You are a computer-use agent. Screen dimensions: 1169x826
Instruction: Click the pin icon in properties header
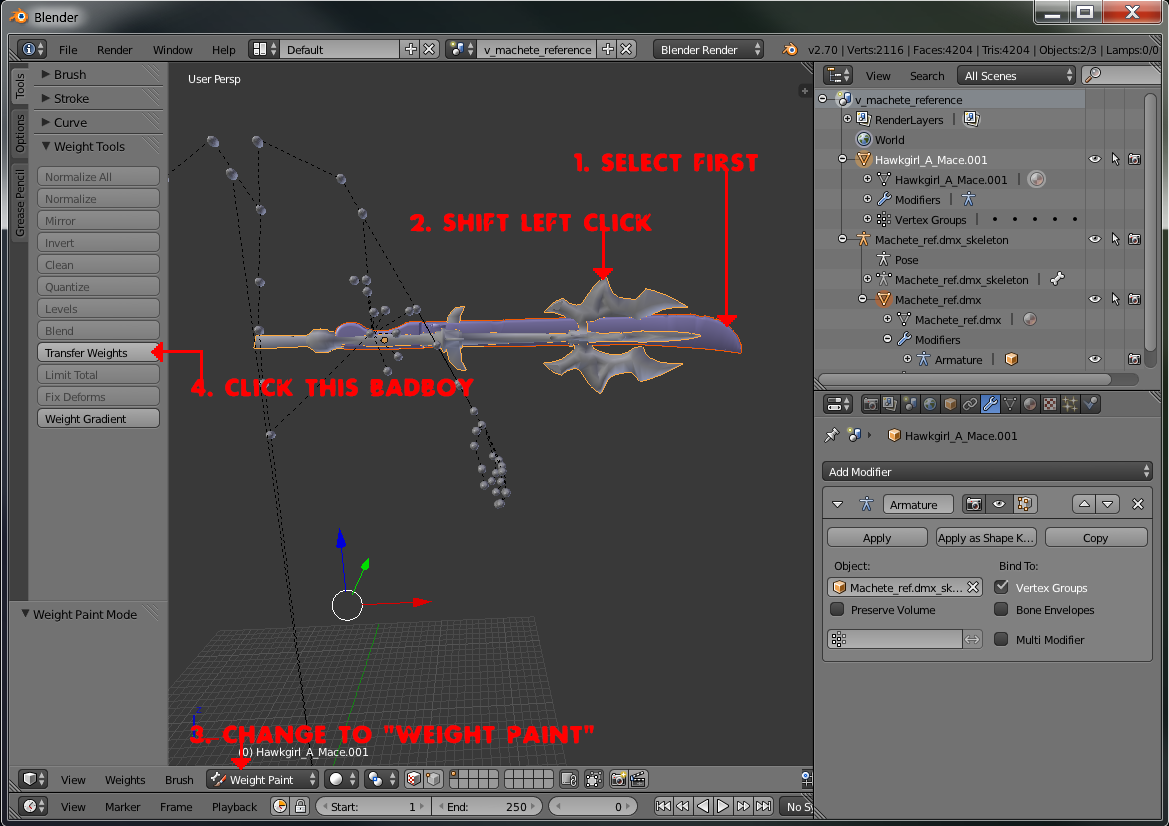[x=832, y=435]
